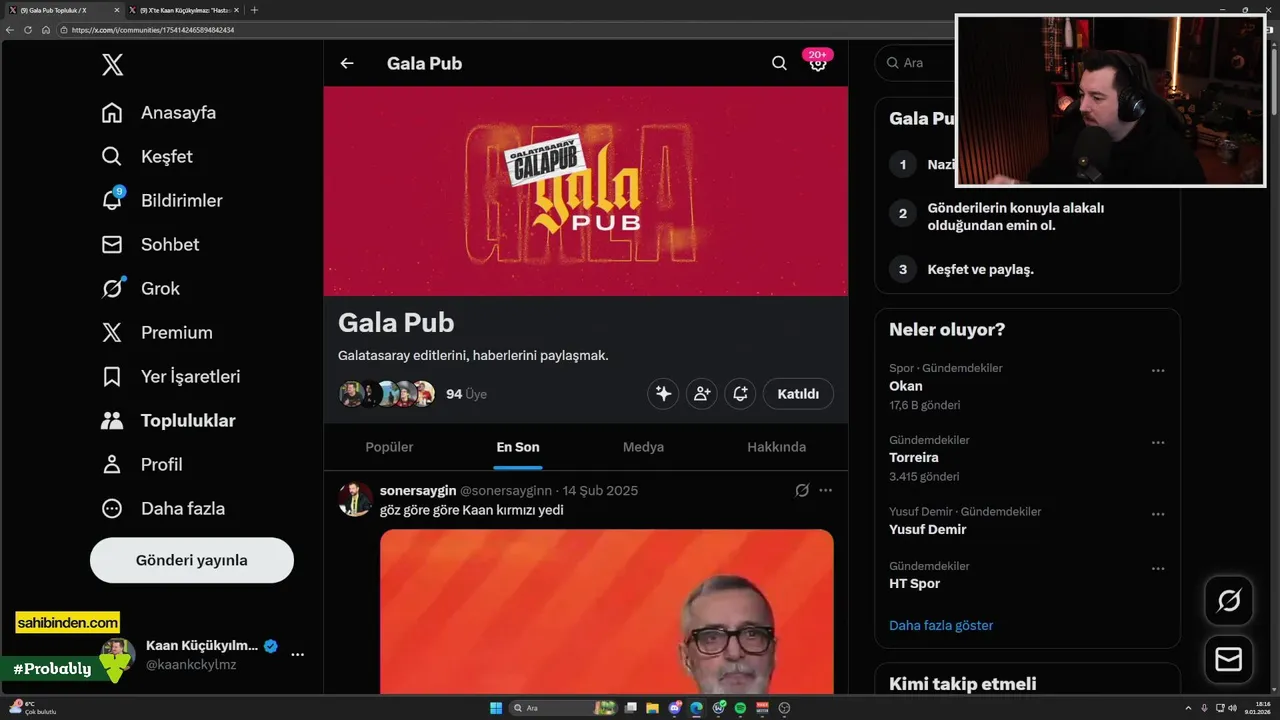The image size is (1280, 720).
Task: Click the Gala Pub banner image
Action: pos(586,191)
